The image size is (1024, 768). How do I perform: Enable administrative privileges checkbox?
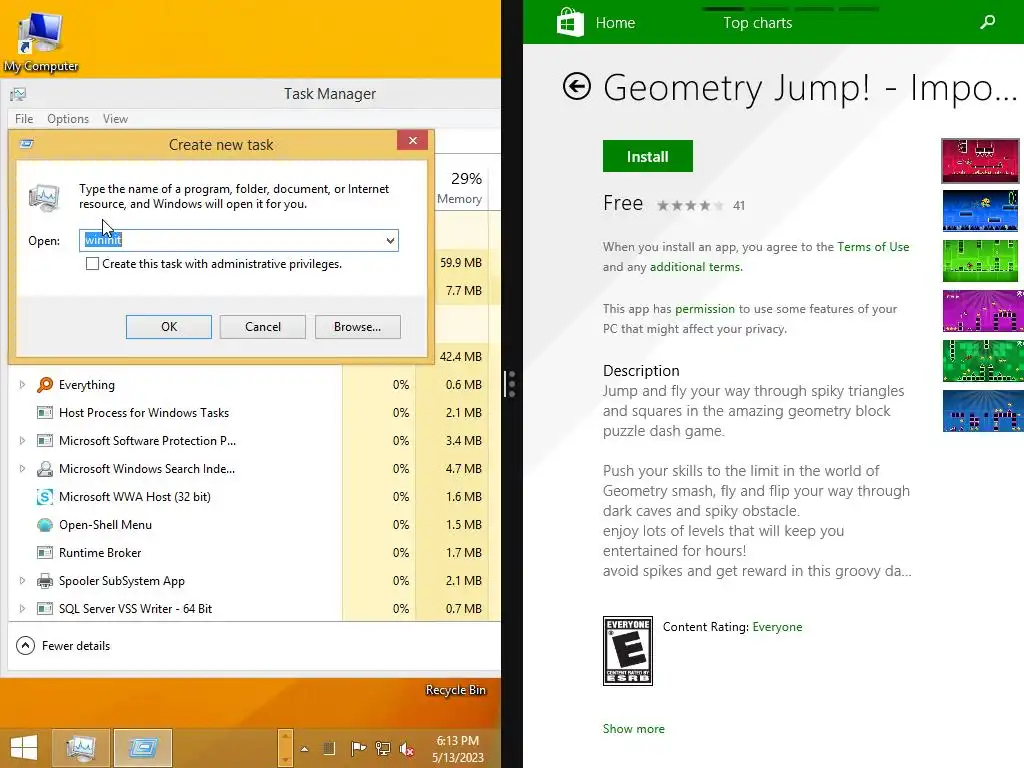point(93,264)
